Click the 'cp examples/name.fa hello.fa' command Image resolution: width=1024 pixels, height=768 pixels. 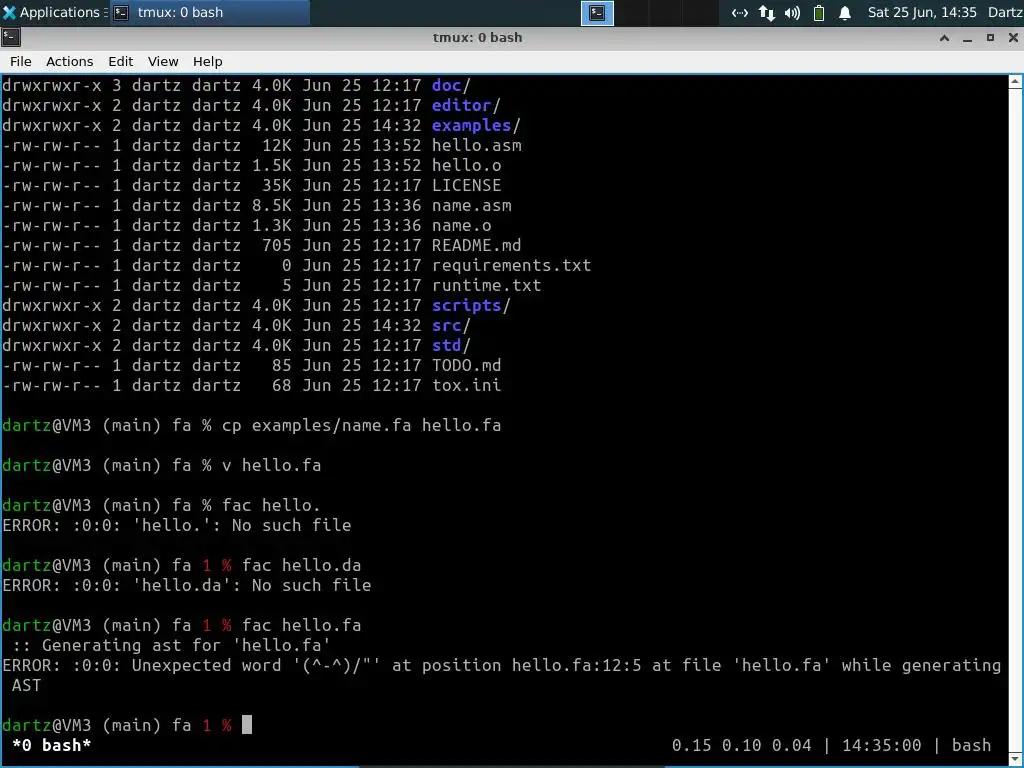pos(362,425)
